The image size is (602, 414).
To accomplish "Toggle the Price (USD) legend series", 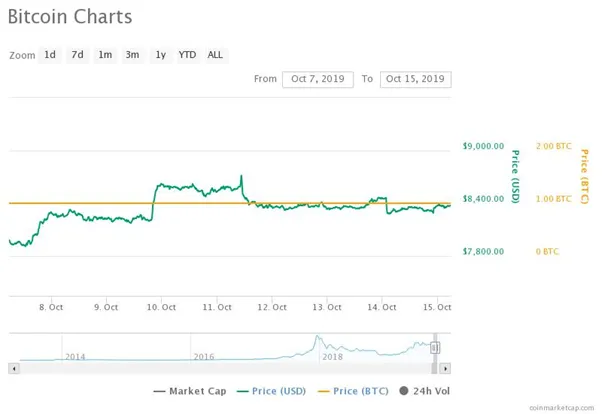I will click(x=271, y=391).
